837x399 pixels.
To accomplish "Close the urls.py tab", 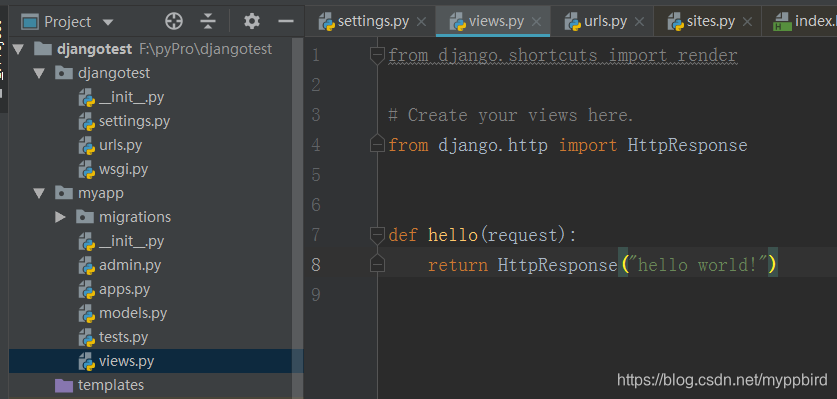I will click(x=638, y=22).
